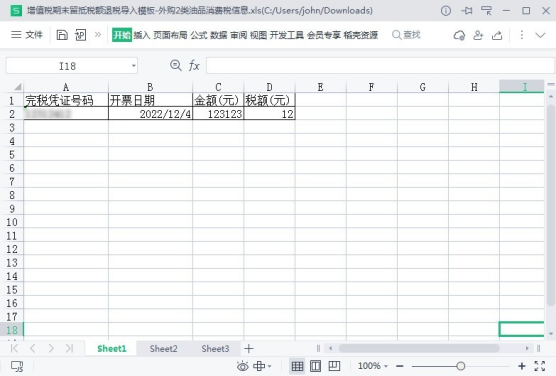556x376 pixels.
Task: Expand more quick-access tools chevron
Action: (x=98, y=34)
